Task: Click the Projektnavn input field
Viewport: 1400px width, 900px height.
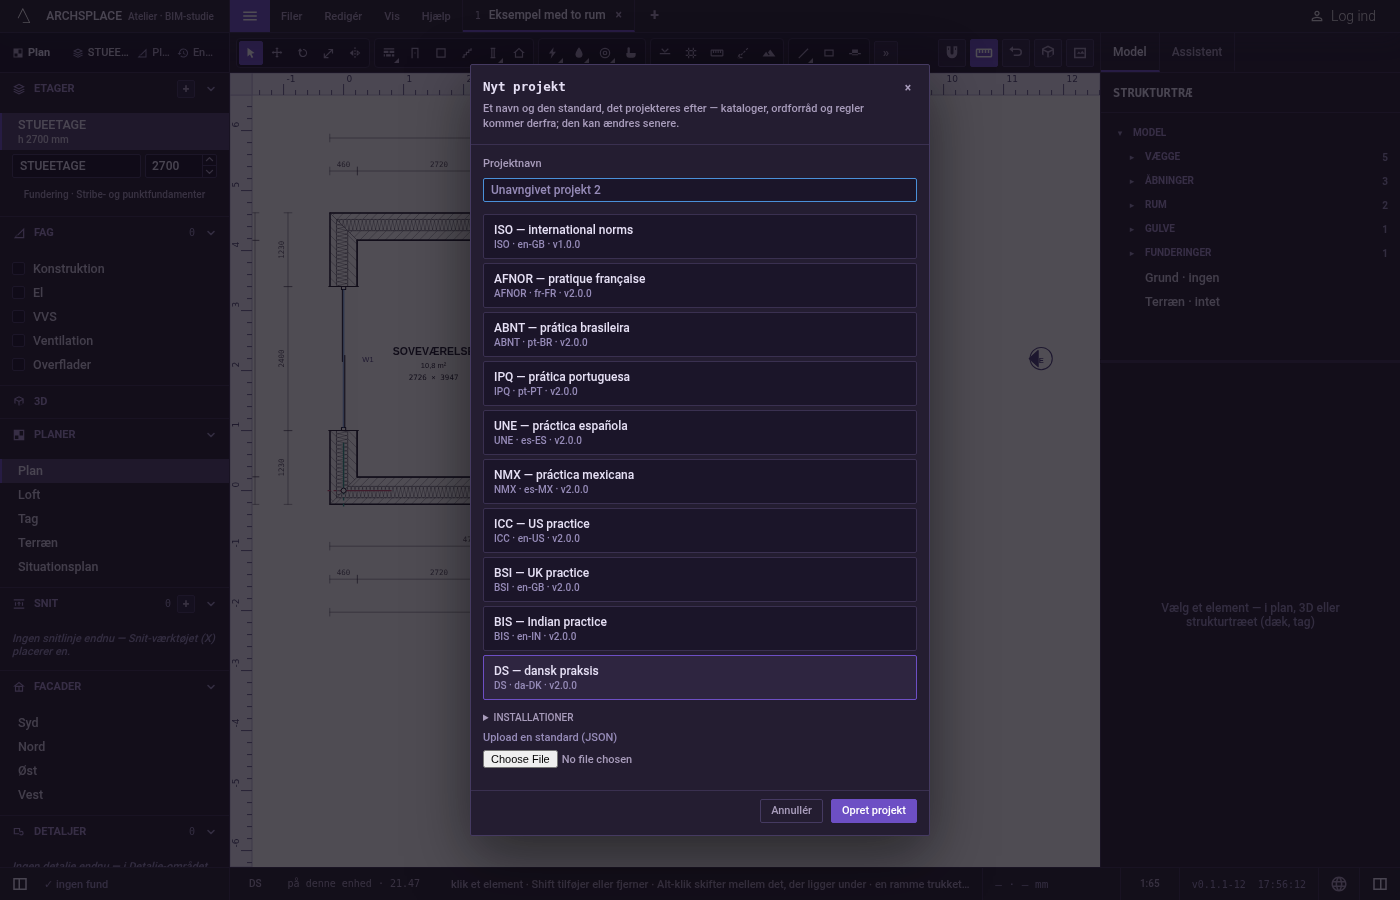Action: point(700,190)
